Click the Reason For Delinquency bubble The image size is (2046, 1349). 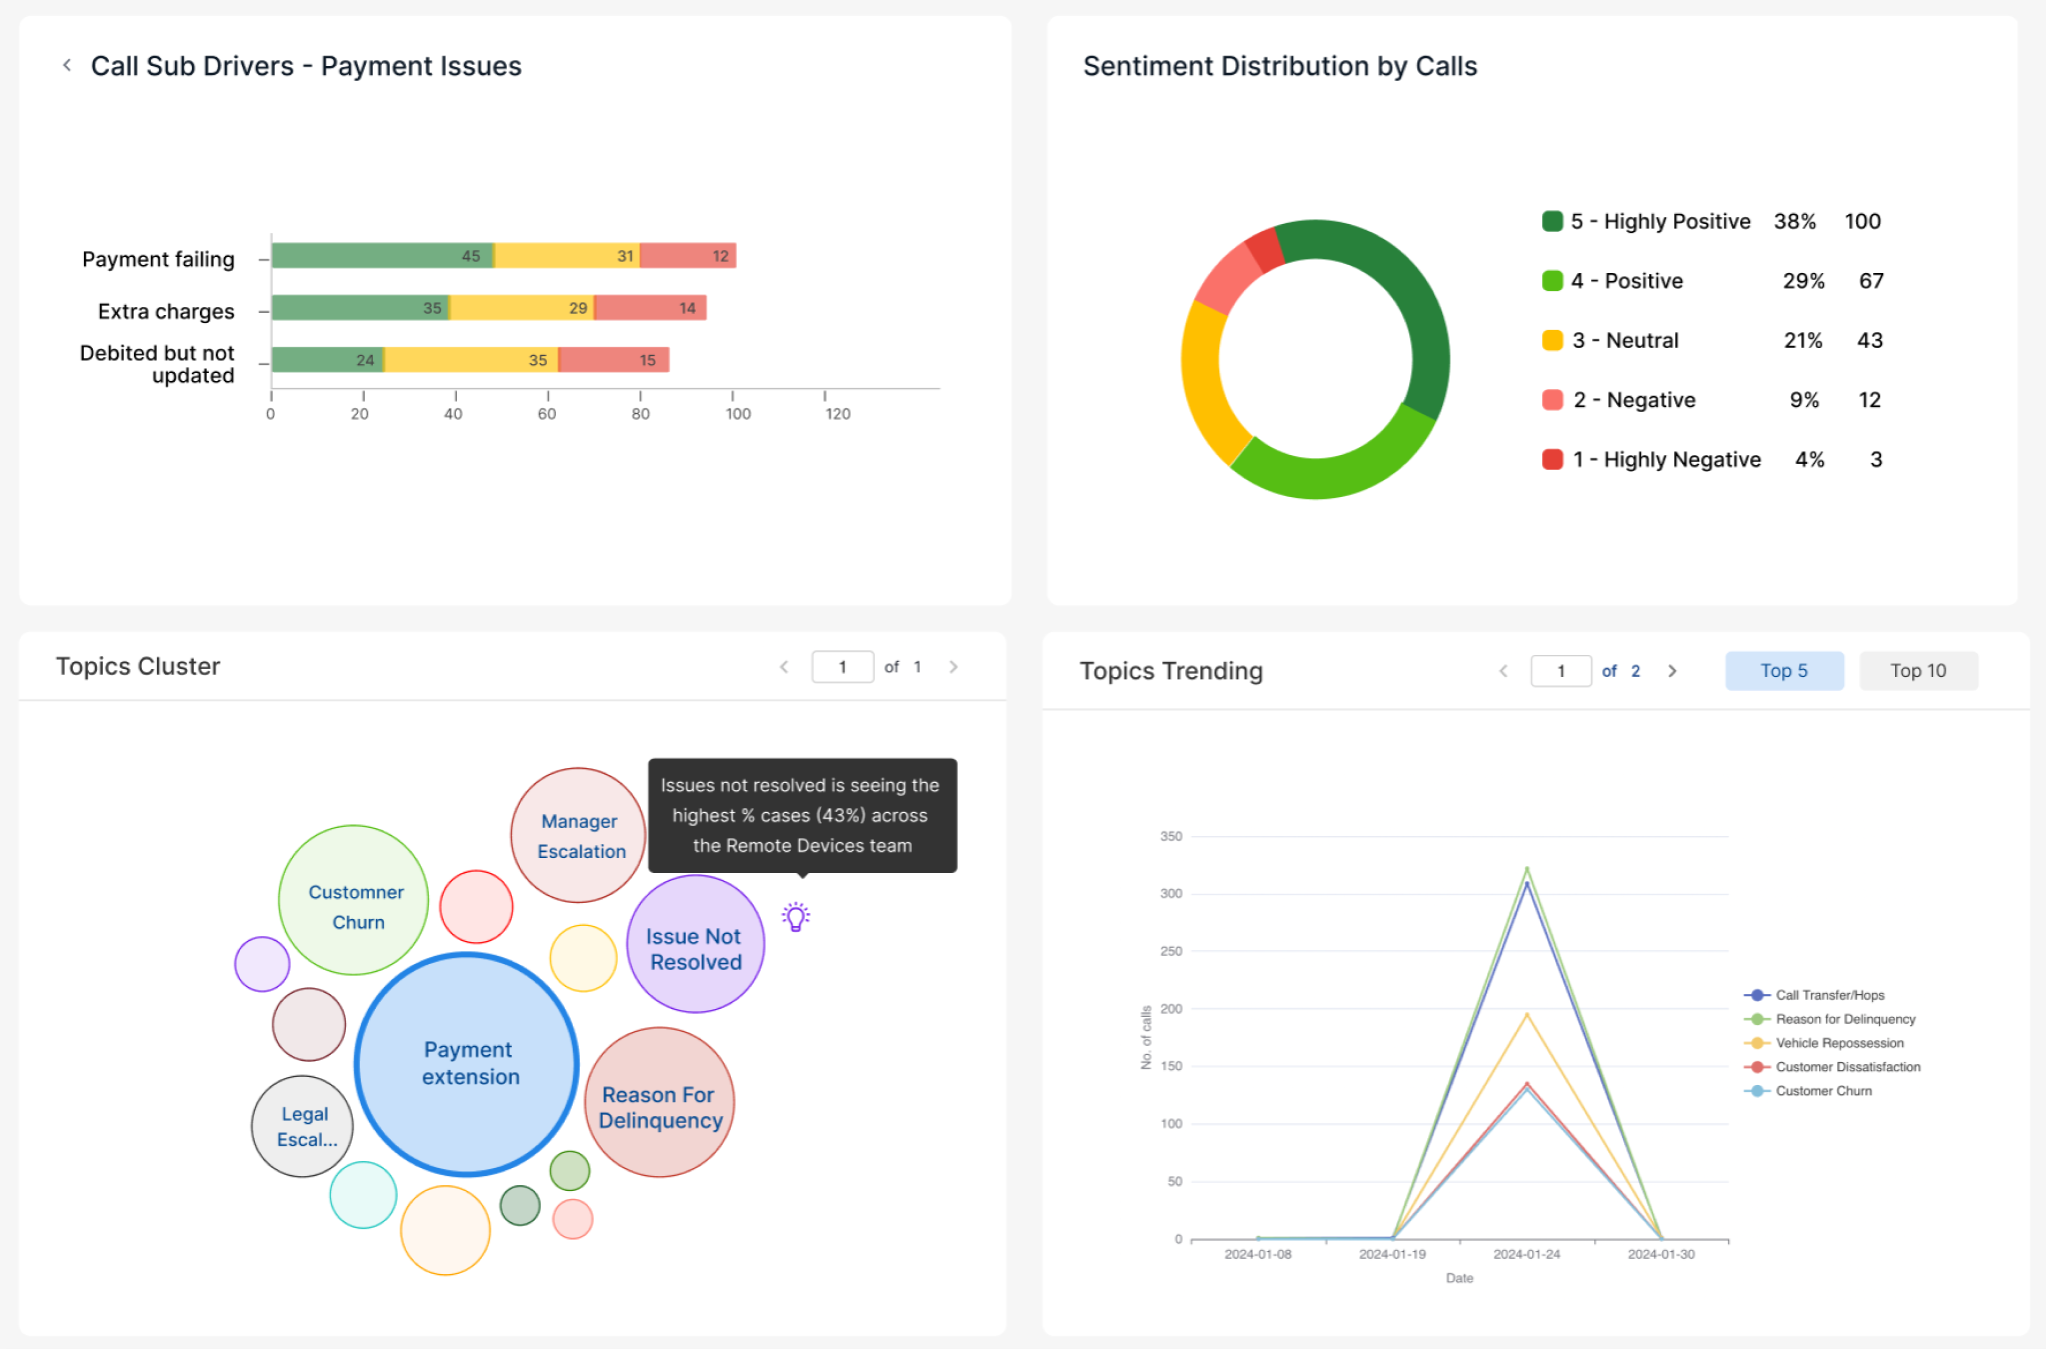click(x=660, y=1102)
